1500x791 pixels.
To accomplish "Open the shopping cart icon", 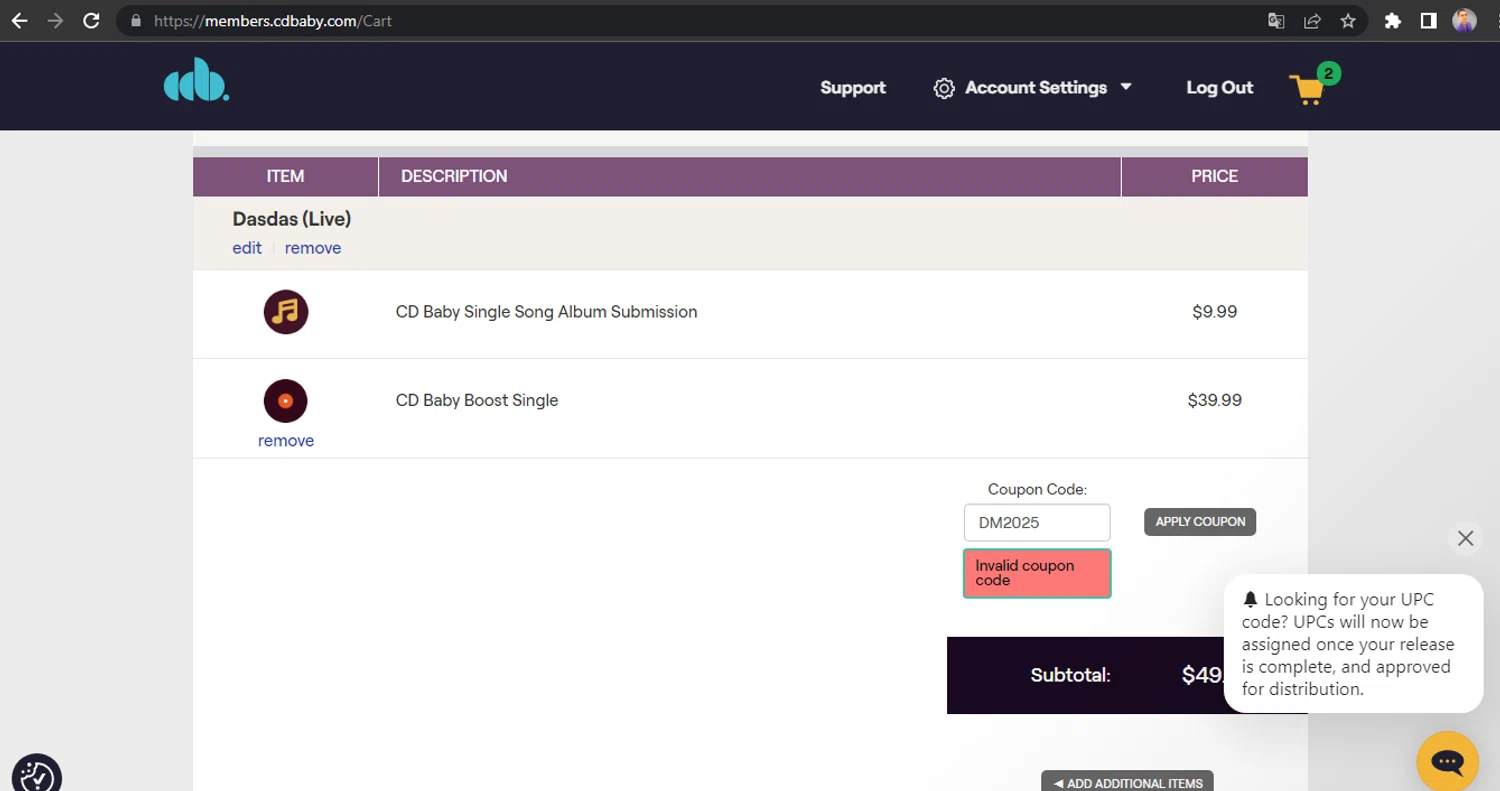I will pyautogui.click(x=1307, y=90).
